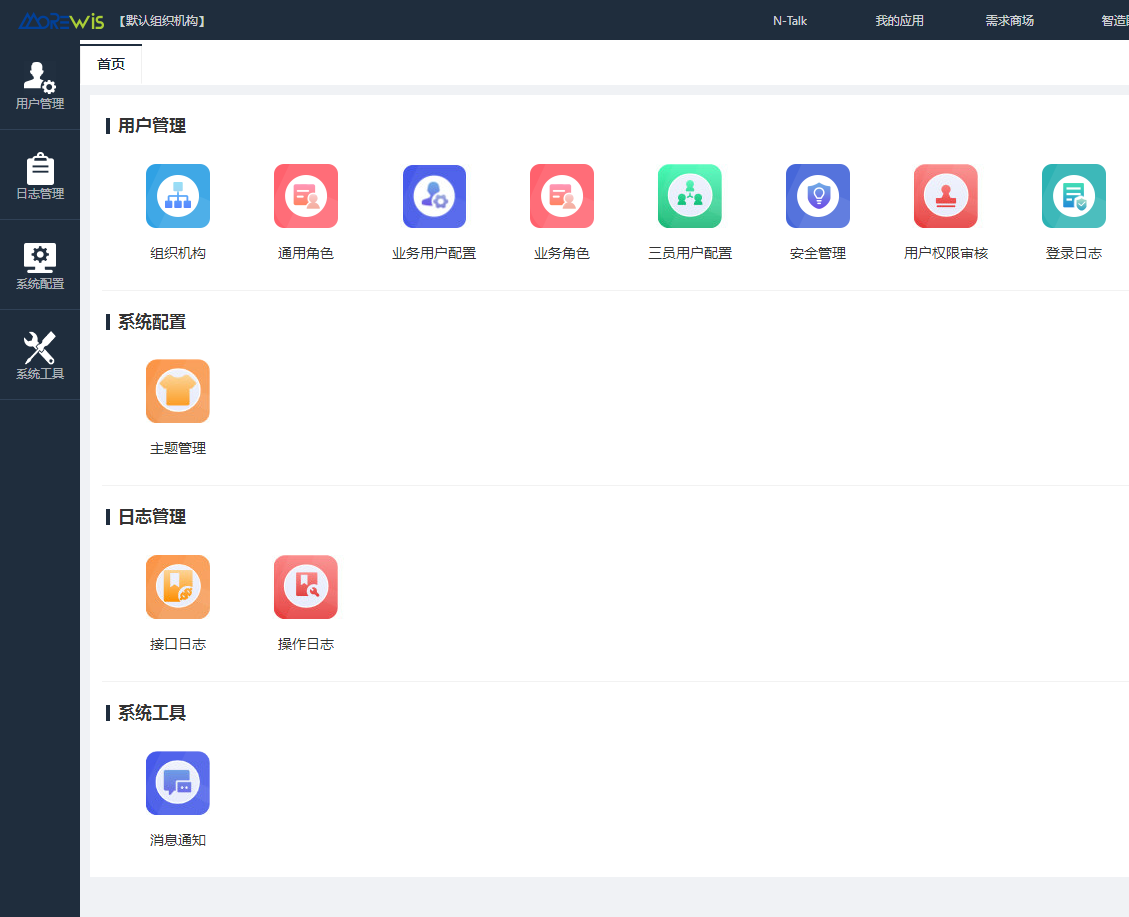Click the 业务角色 icon
Image resolution: width=1129 pixels, height=917 pixels.
pyautogui.click(x=561, y=196)
